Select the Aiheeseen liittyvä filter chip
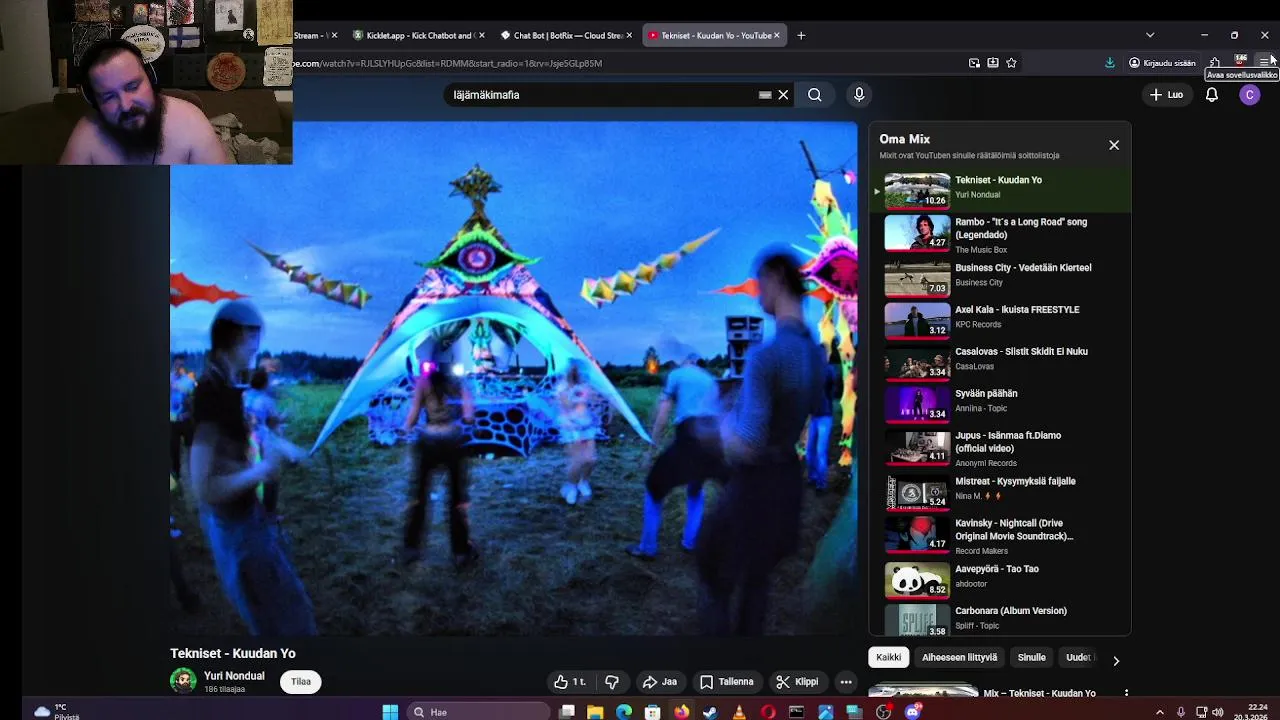This screenshot has width=1280, height=720. click(959, 657)
